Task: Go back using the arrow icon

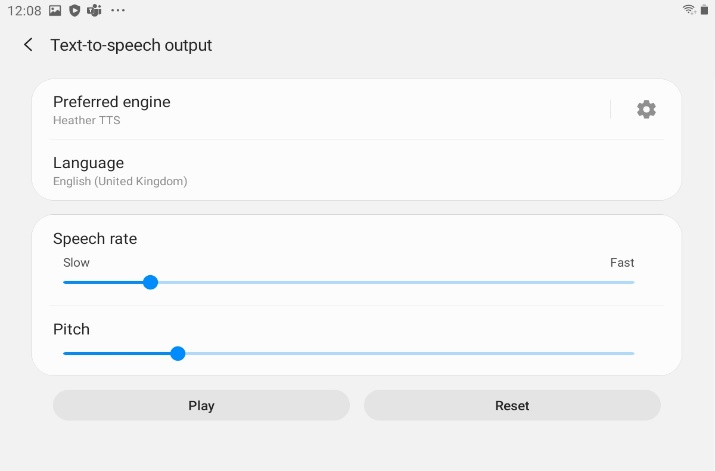Action: tap(28, 45)
